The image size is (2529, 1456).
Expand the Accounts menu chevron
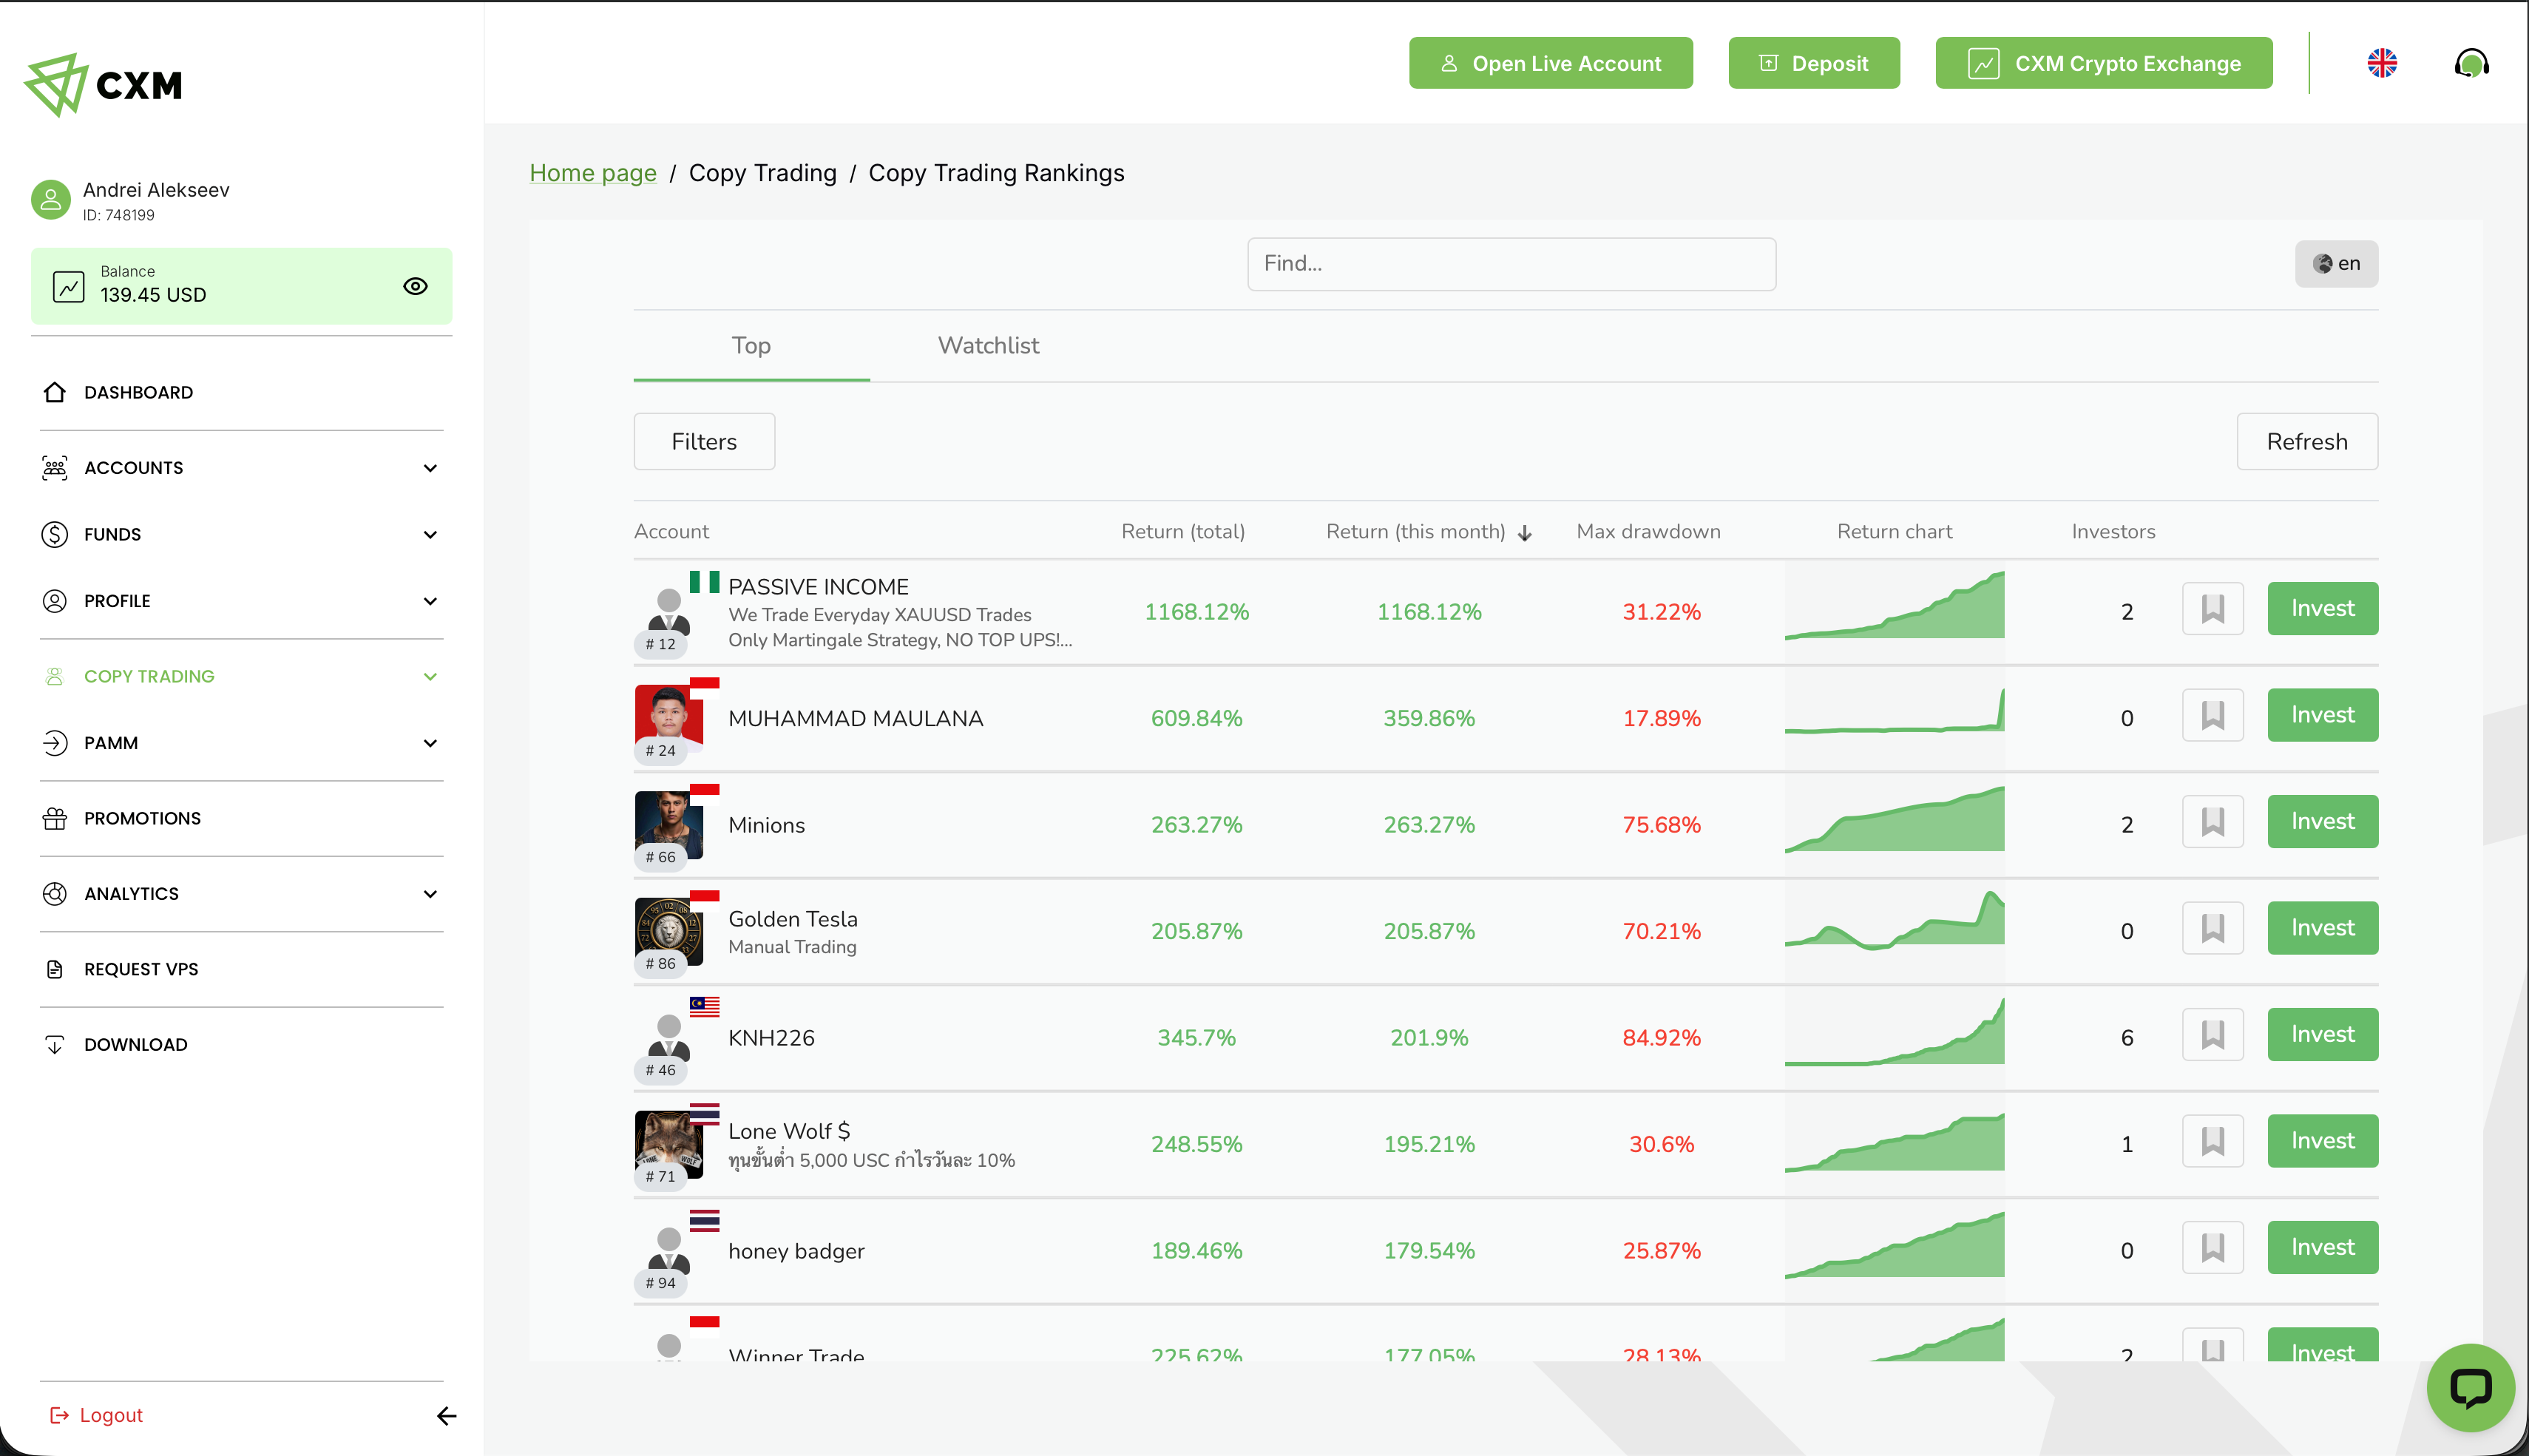point(430,468)
